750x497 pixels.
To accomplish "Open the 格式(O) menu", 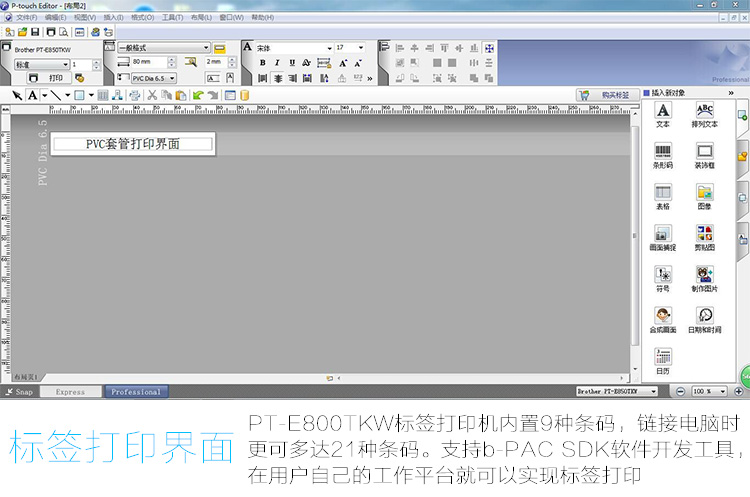I will click(143, 17).
